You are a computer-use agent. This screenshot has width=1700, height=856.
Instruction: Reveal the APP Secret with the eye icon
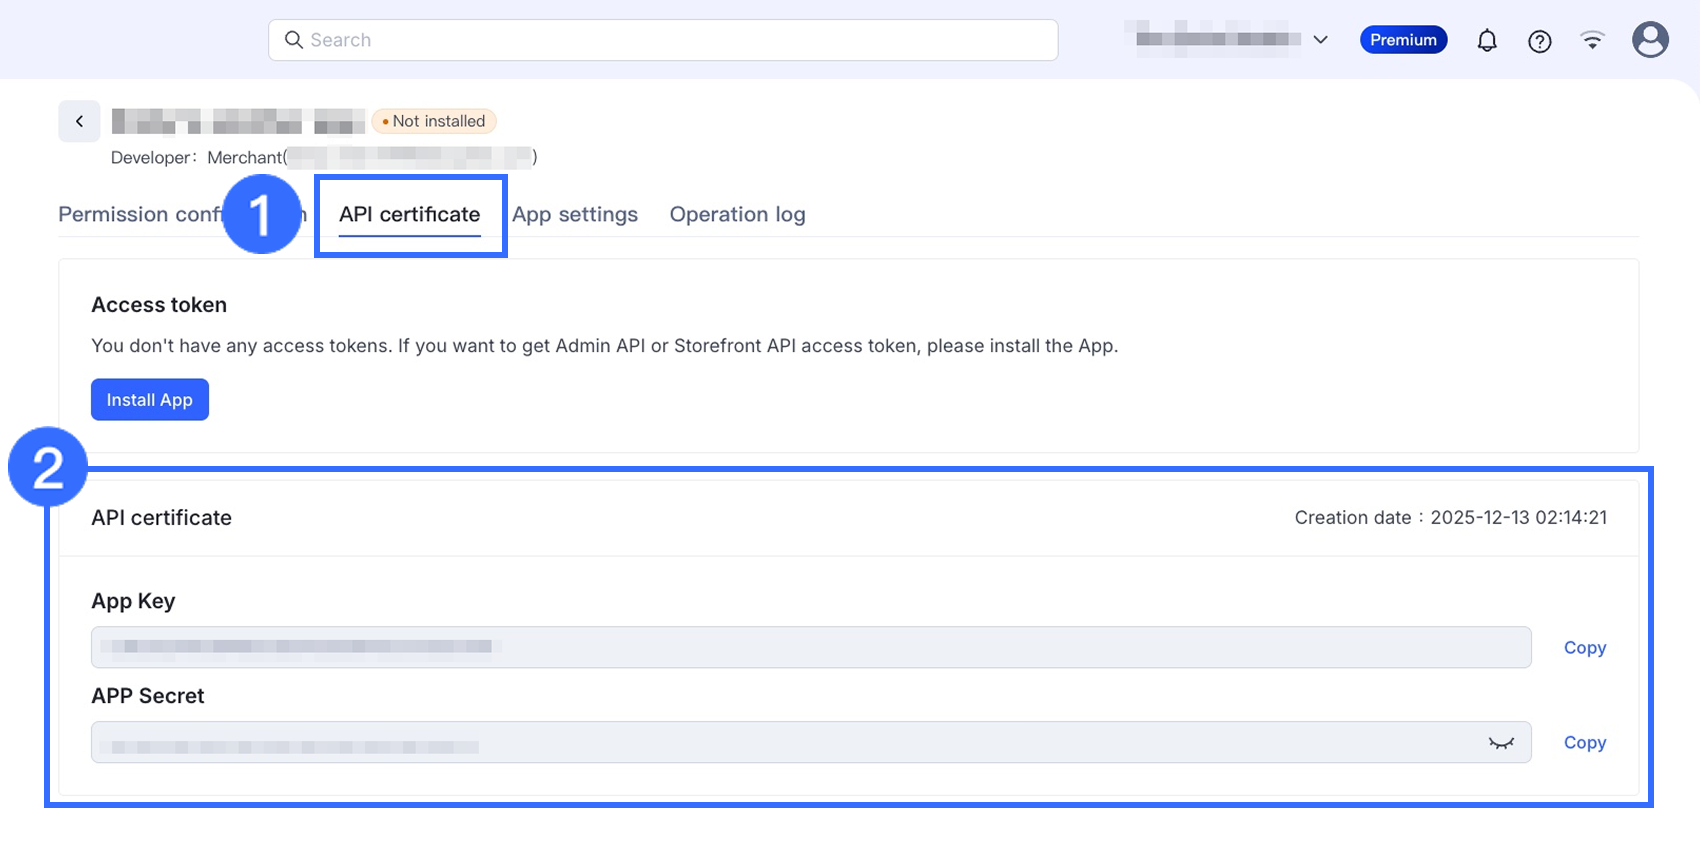(1501, 743)
